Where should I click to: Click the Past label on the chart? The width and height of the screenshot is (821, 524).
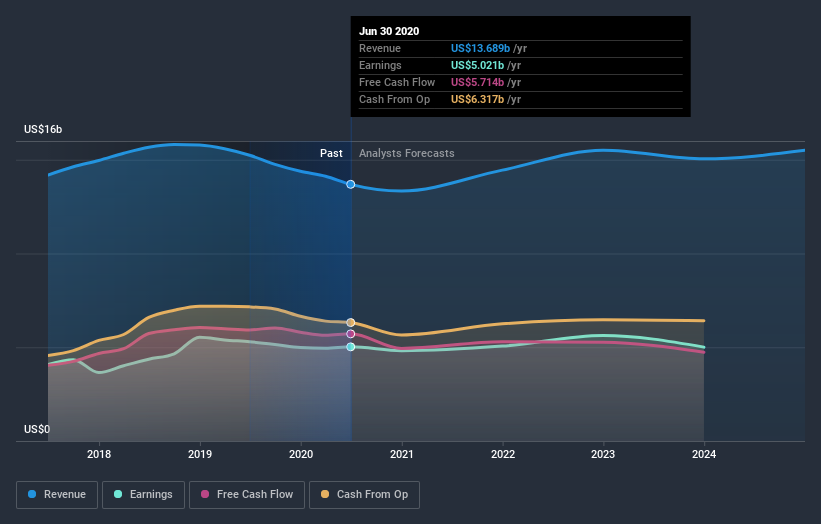tap(331, 153)
